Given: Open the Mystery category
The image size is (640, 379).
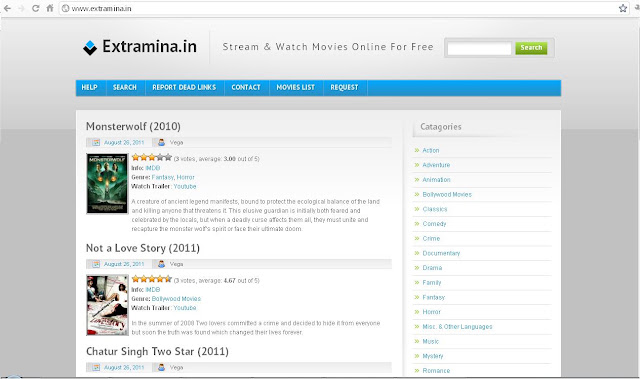Looking at the screenshot, I should point(433,356).
